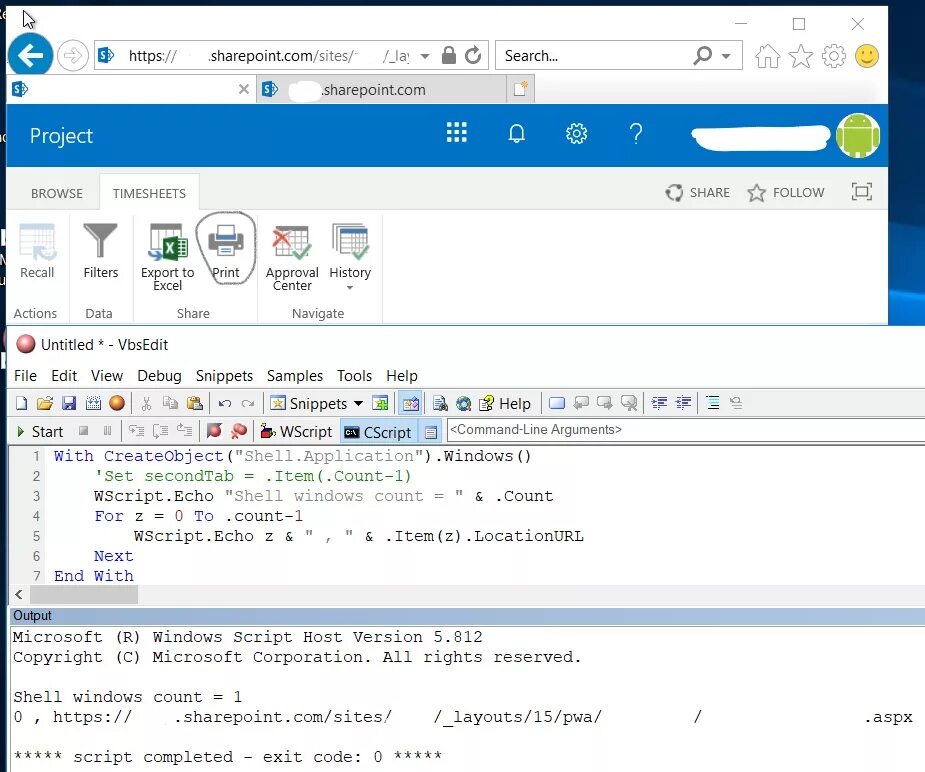Viewport: 925px width, 772px height.
Task: Refresh the SharePoint page
Action: (473, 55)
